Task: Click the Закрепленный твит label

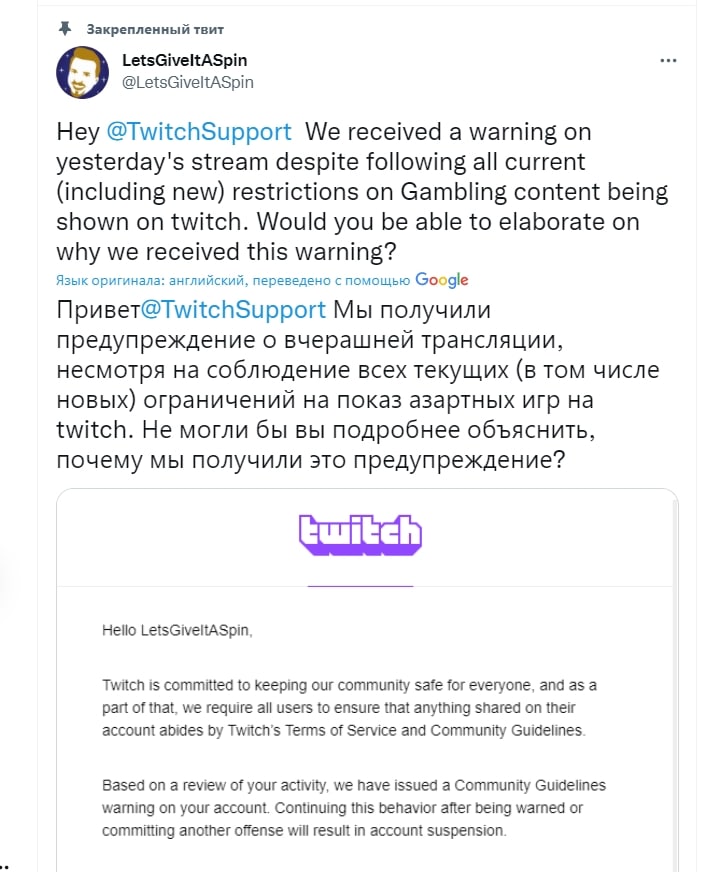Action: tap(154, 28)
